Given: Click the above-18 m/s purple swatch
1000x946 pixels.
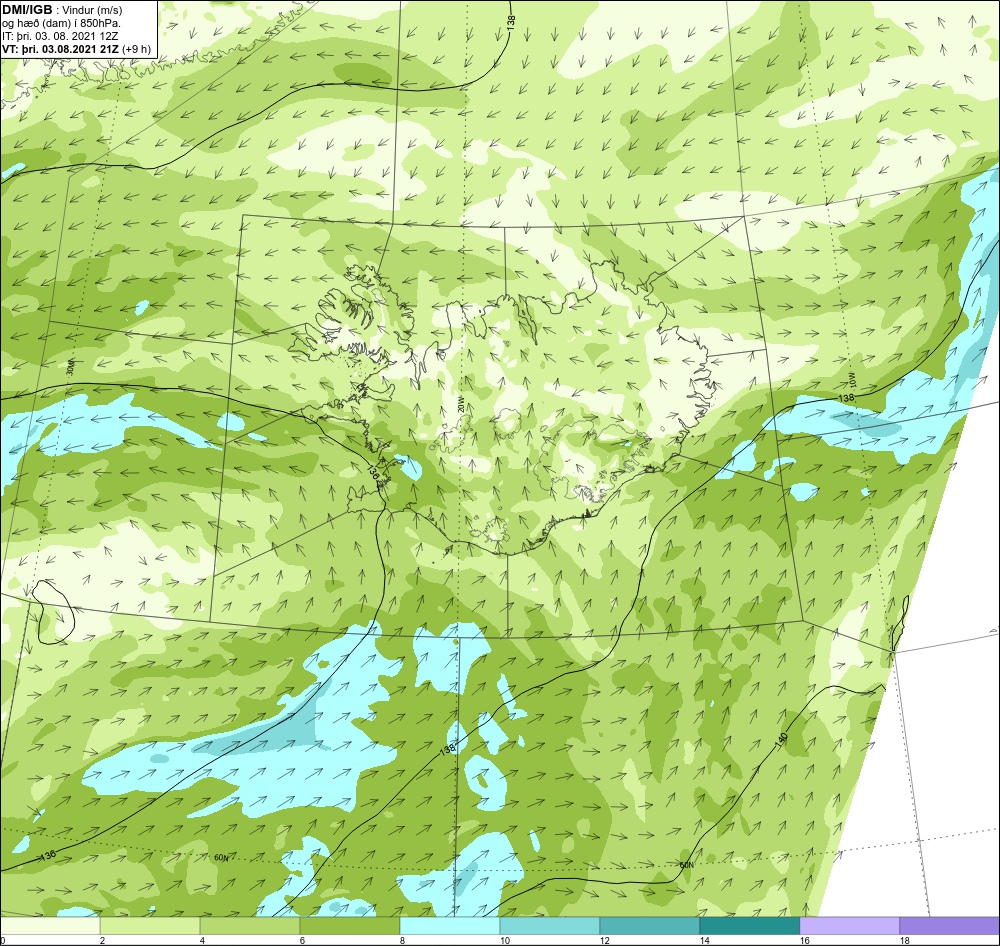Looking at the screenshot, I should click(949, 925).
